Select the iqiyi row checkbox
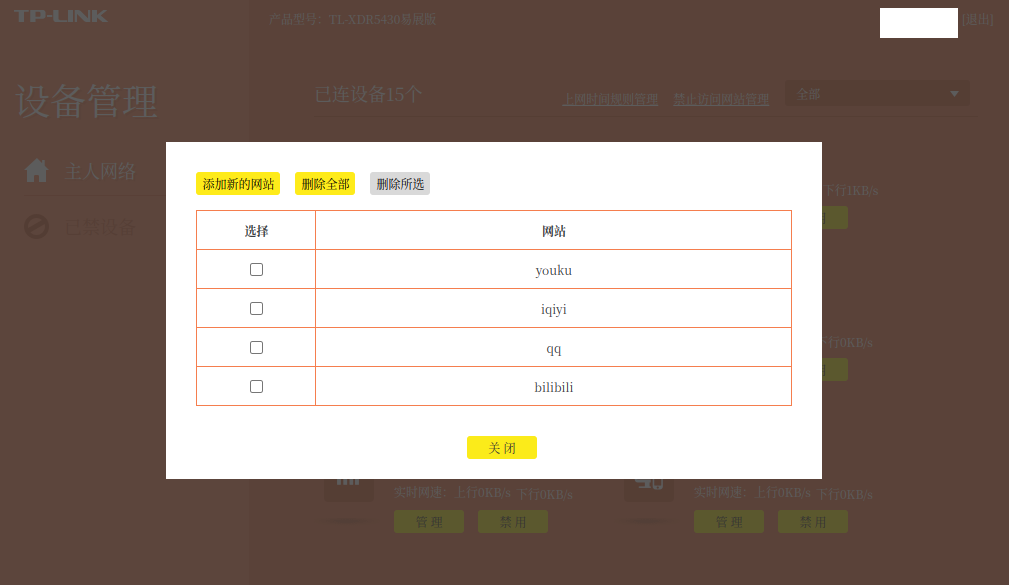 [256, 309]
